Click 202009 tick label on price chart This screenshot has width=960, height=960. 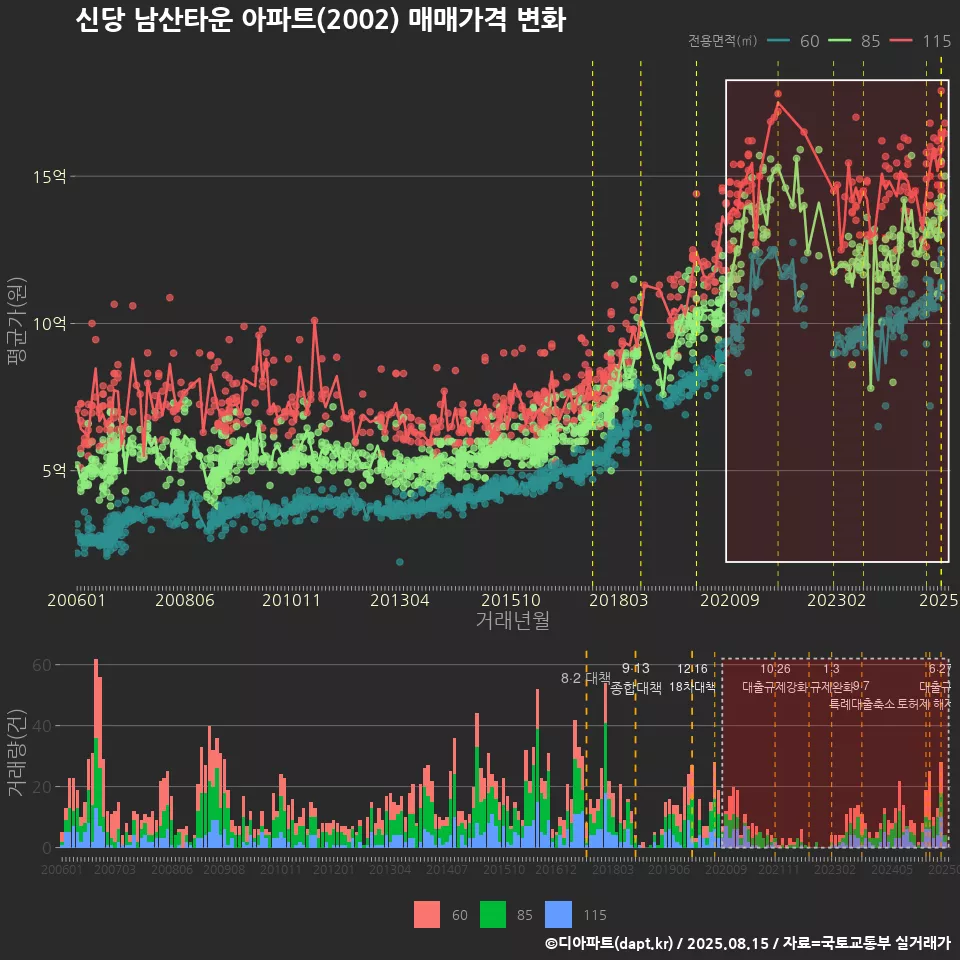729,600
